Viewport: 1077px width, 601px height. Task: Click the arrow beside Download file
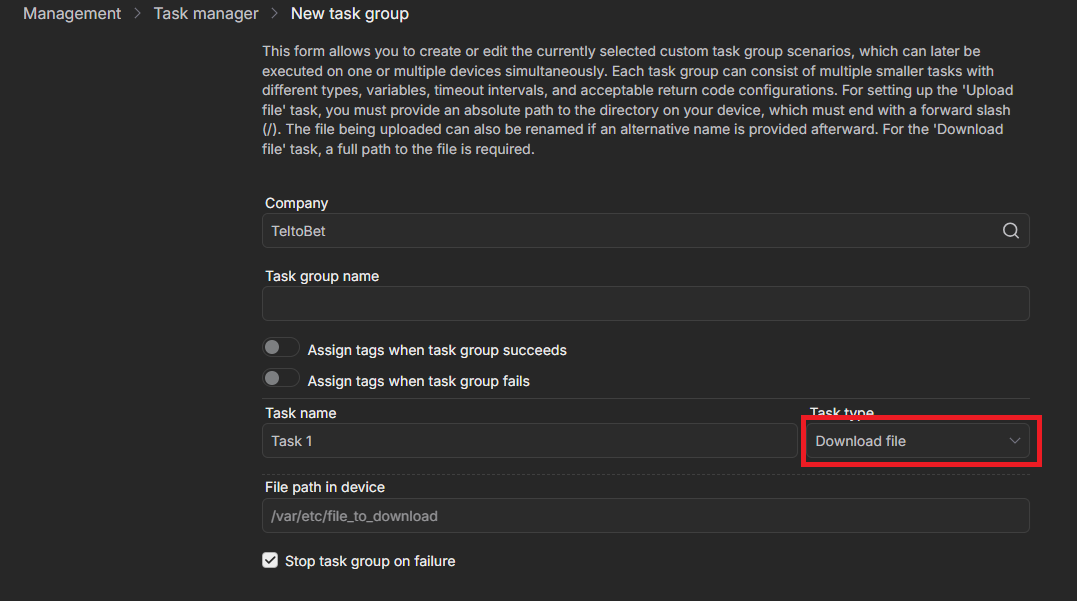coord(1015,441)
